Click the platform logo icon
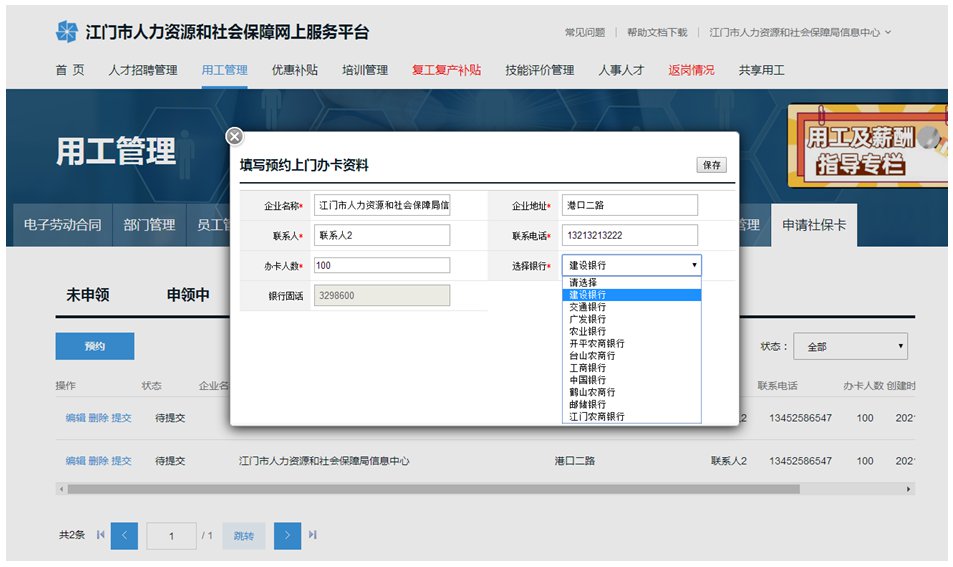This screenshot has height=567, width=953. pyautogui.click(x=66, y=32)
